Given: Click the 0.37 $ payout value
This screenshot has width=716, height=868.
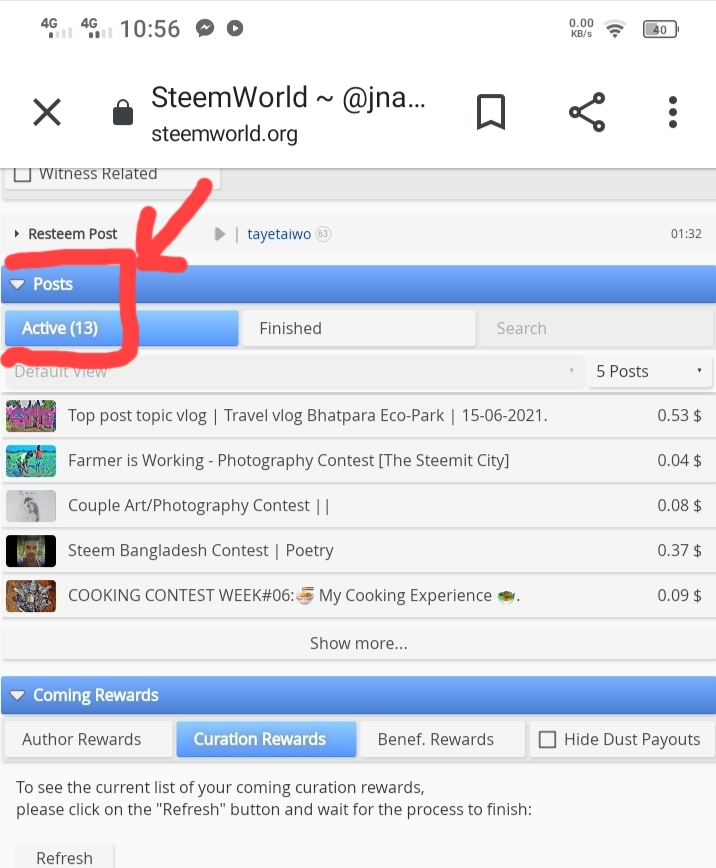Looking at the screenshot, I should click(679, 551).
